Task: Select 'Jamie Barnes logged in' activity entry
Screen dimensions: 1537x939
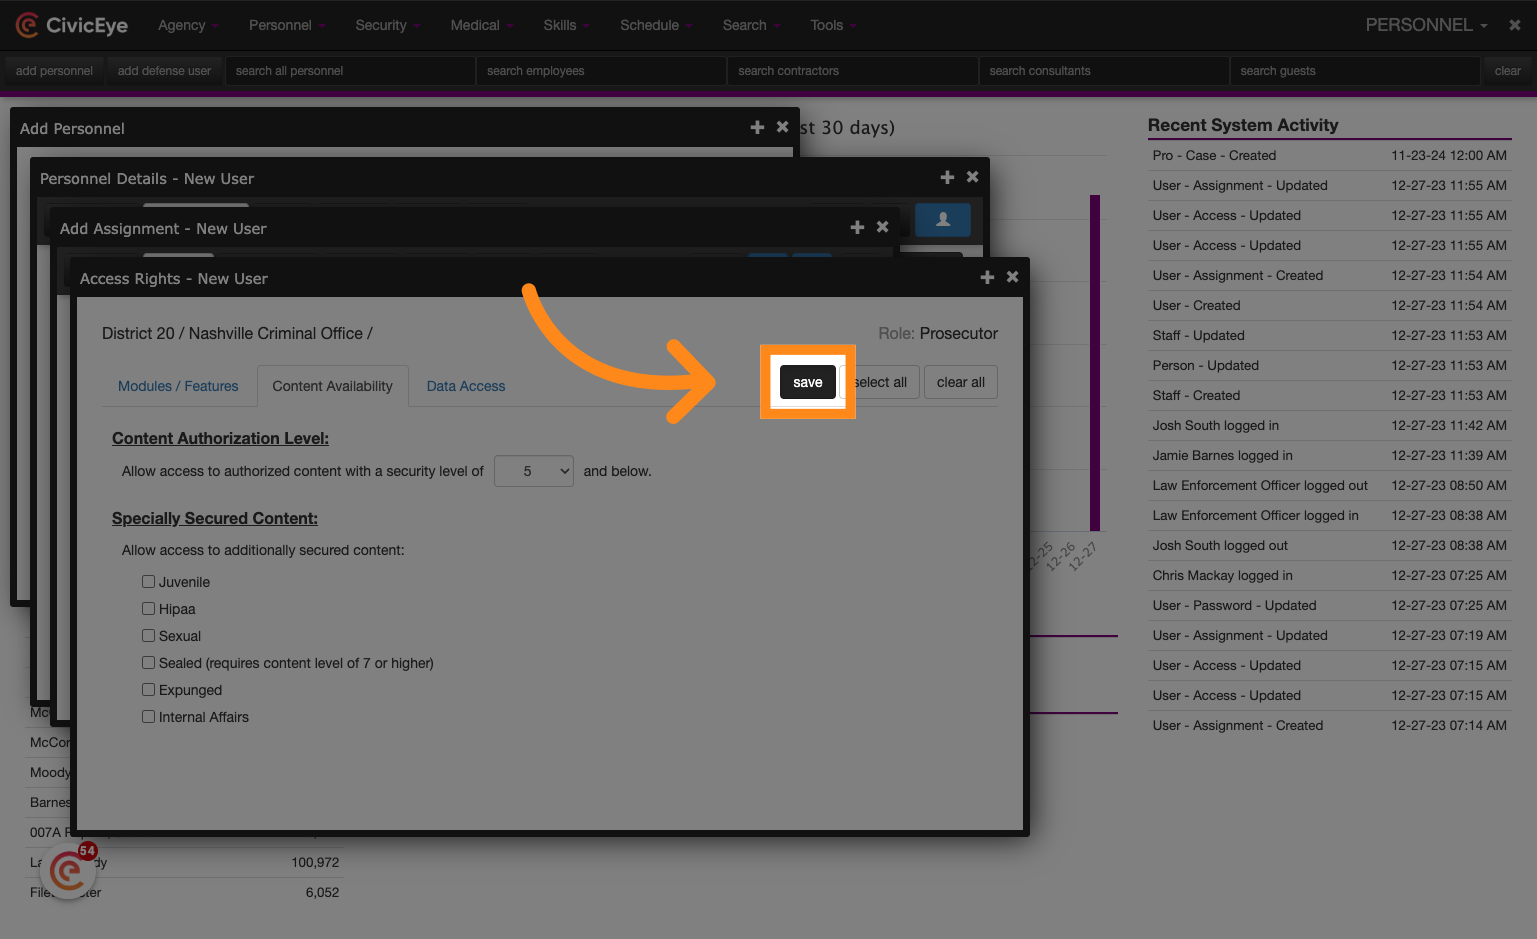Action: [1329, 455]
